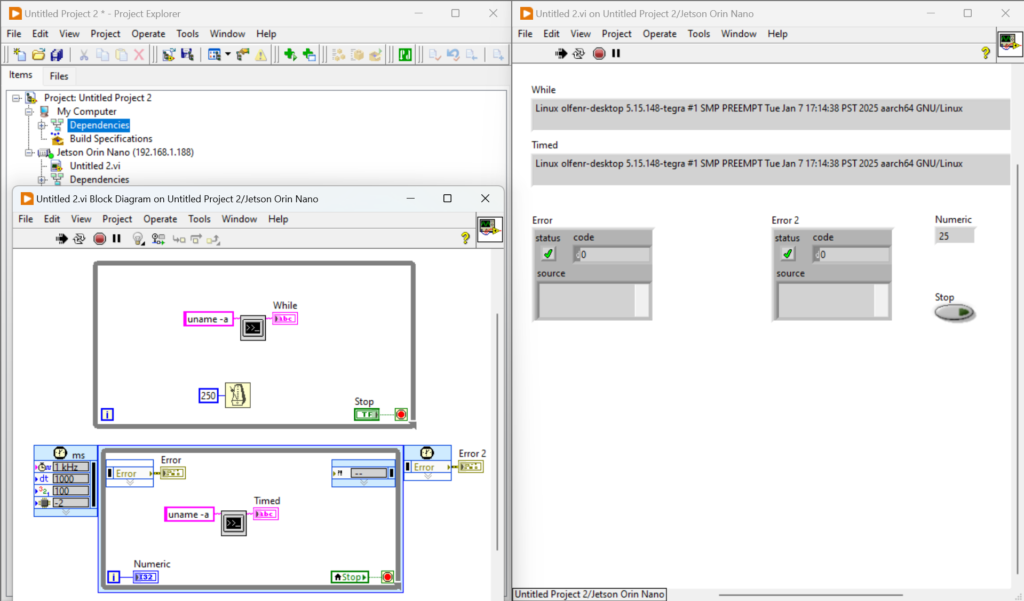1024x601 pixels.
Task: Click while loop conditional stop terminal
Action: coord(401,414)
